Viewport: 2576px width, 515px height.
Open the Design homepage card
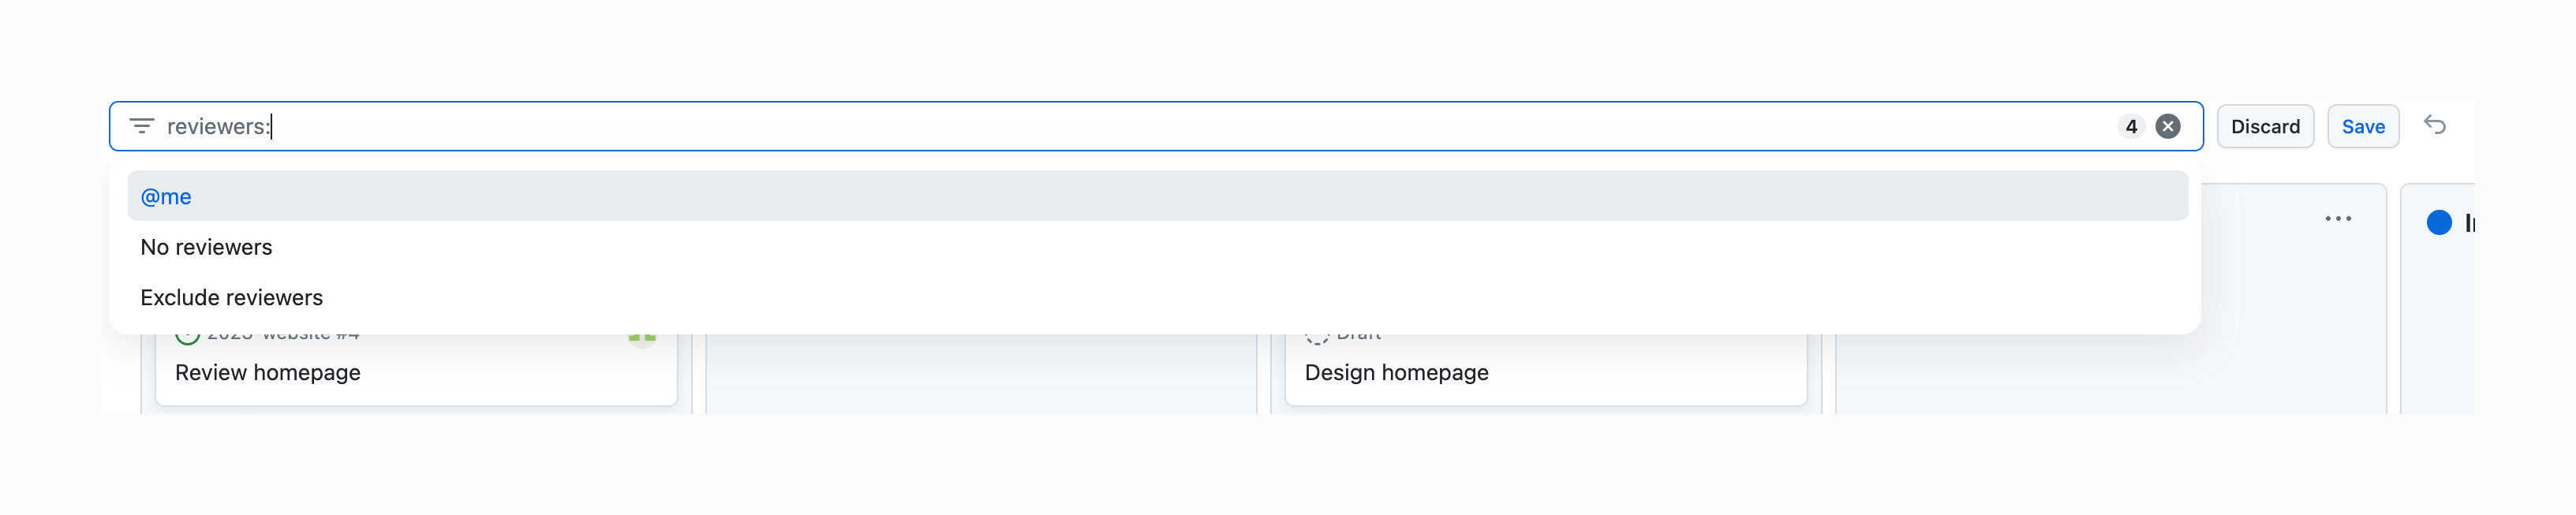(1397, 372)
